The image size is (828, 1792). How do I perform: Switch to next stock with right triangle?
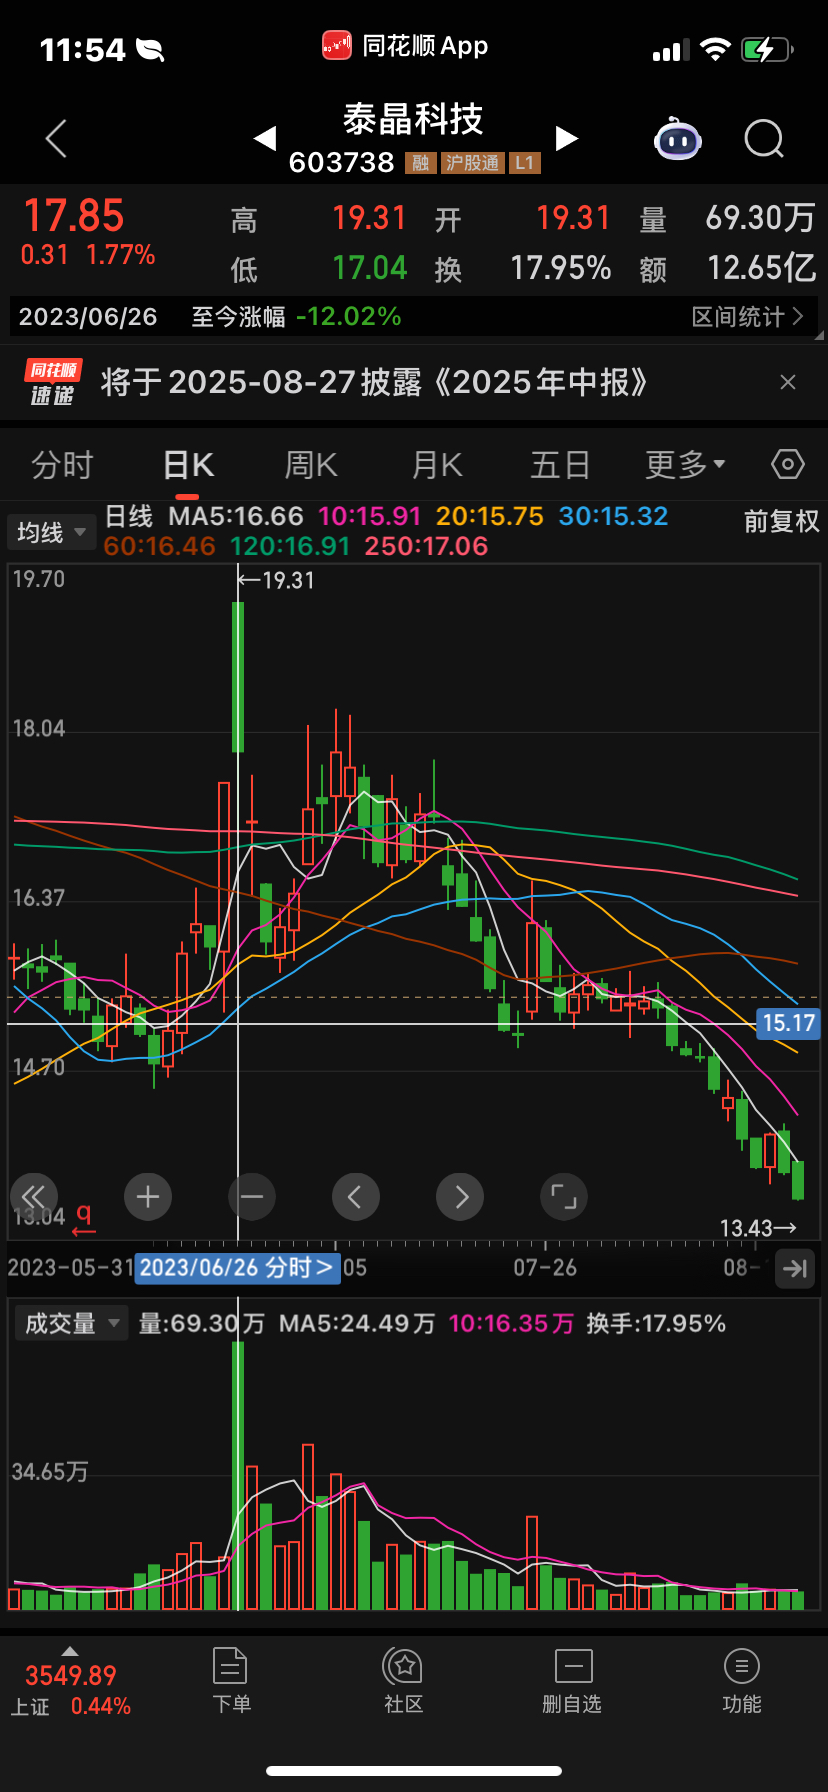(566, 138)
